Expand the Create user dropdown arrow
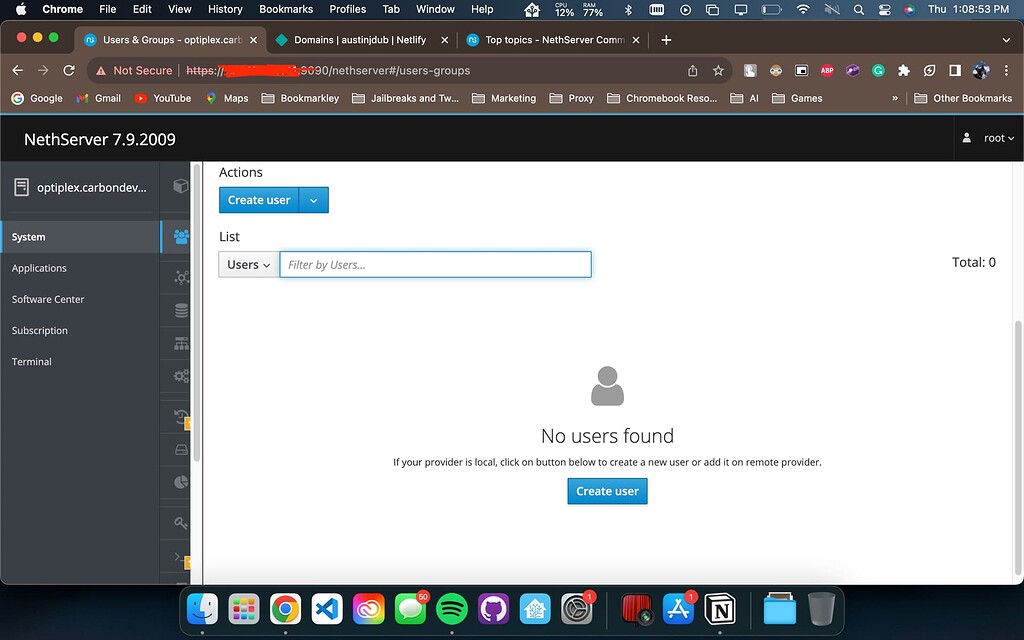Viewport: 1024px width, 640px height. click(x=314, y=200)
